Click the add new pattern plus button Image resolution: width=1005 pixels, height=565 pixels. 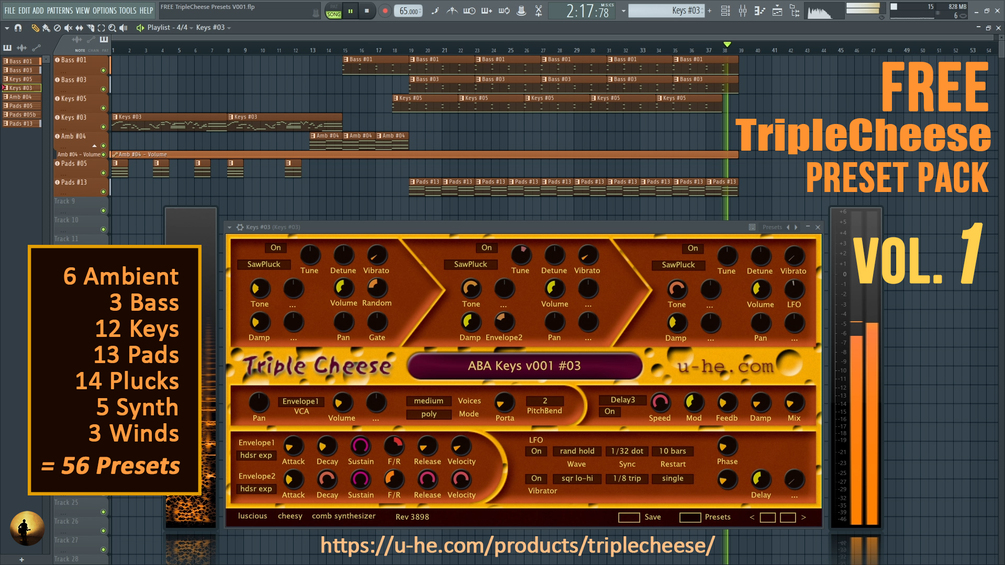pyautogui.click(x=709, y=11)
